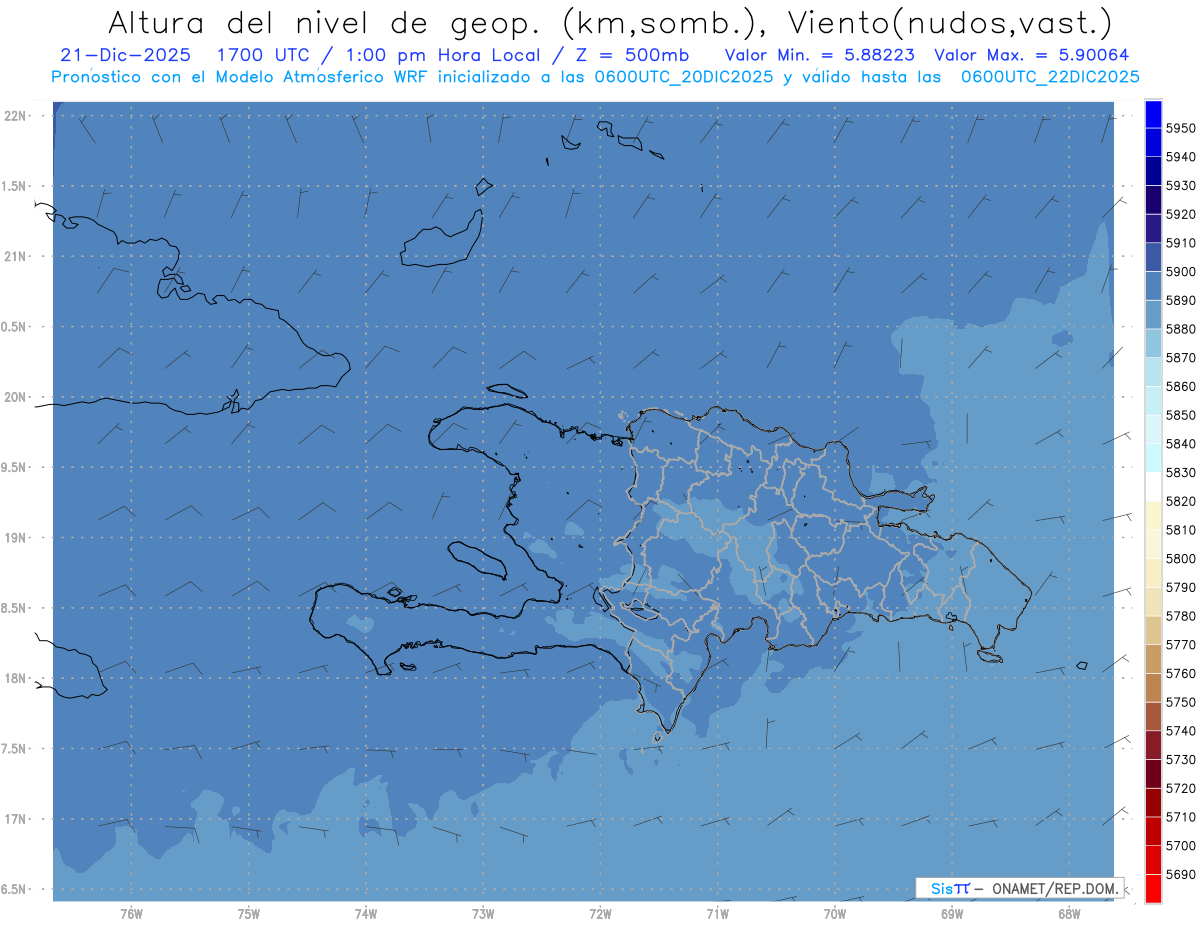
Task: Click the '69W' longitude label
Action: click(952, 913)
